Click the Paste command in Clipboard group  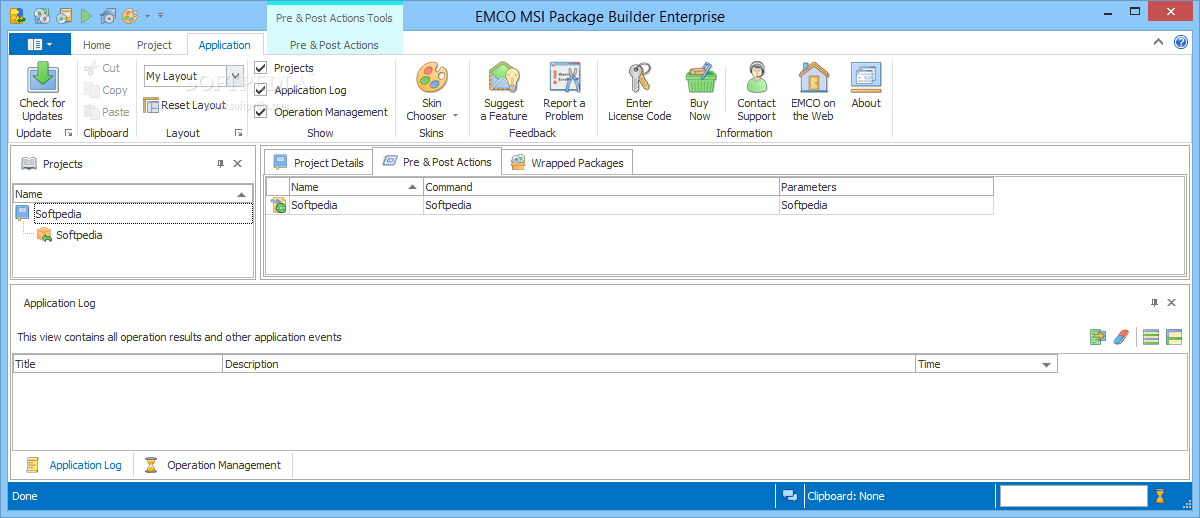(x=107, y=112)
